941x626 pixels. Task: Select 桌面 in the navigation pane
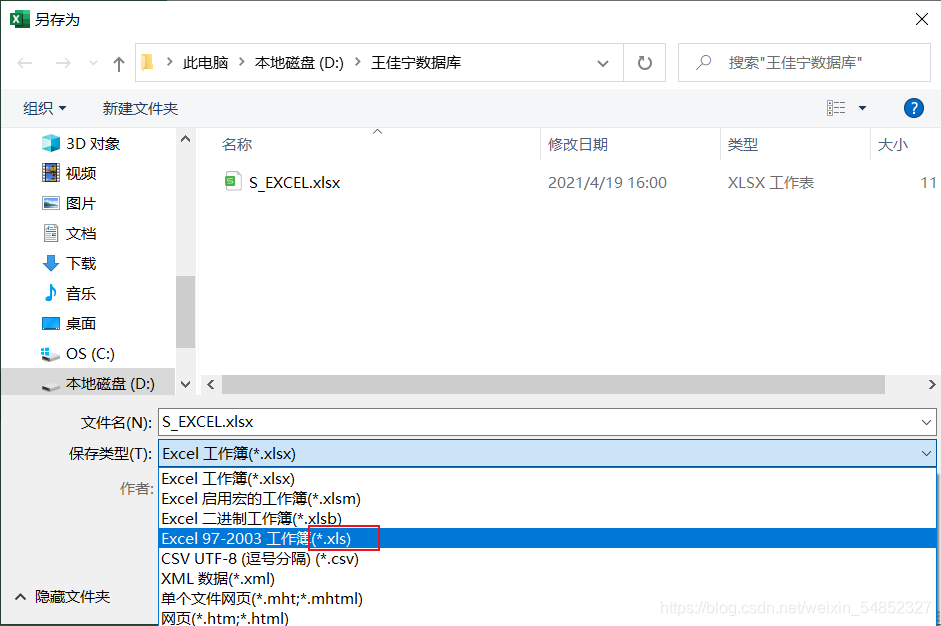[69, 323]
